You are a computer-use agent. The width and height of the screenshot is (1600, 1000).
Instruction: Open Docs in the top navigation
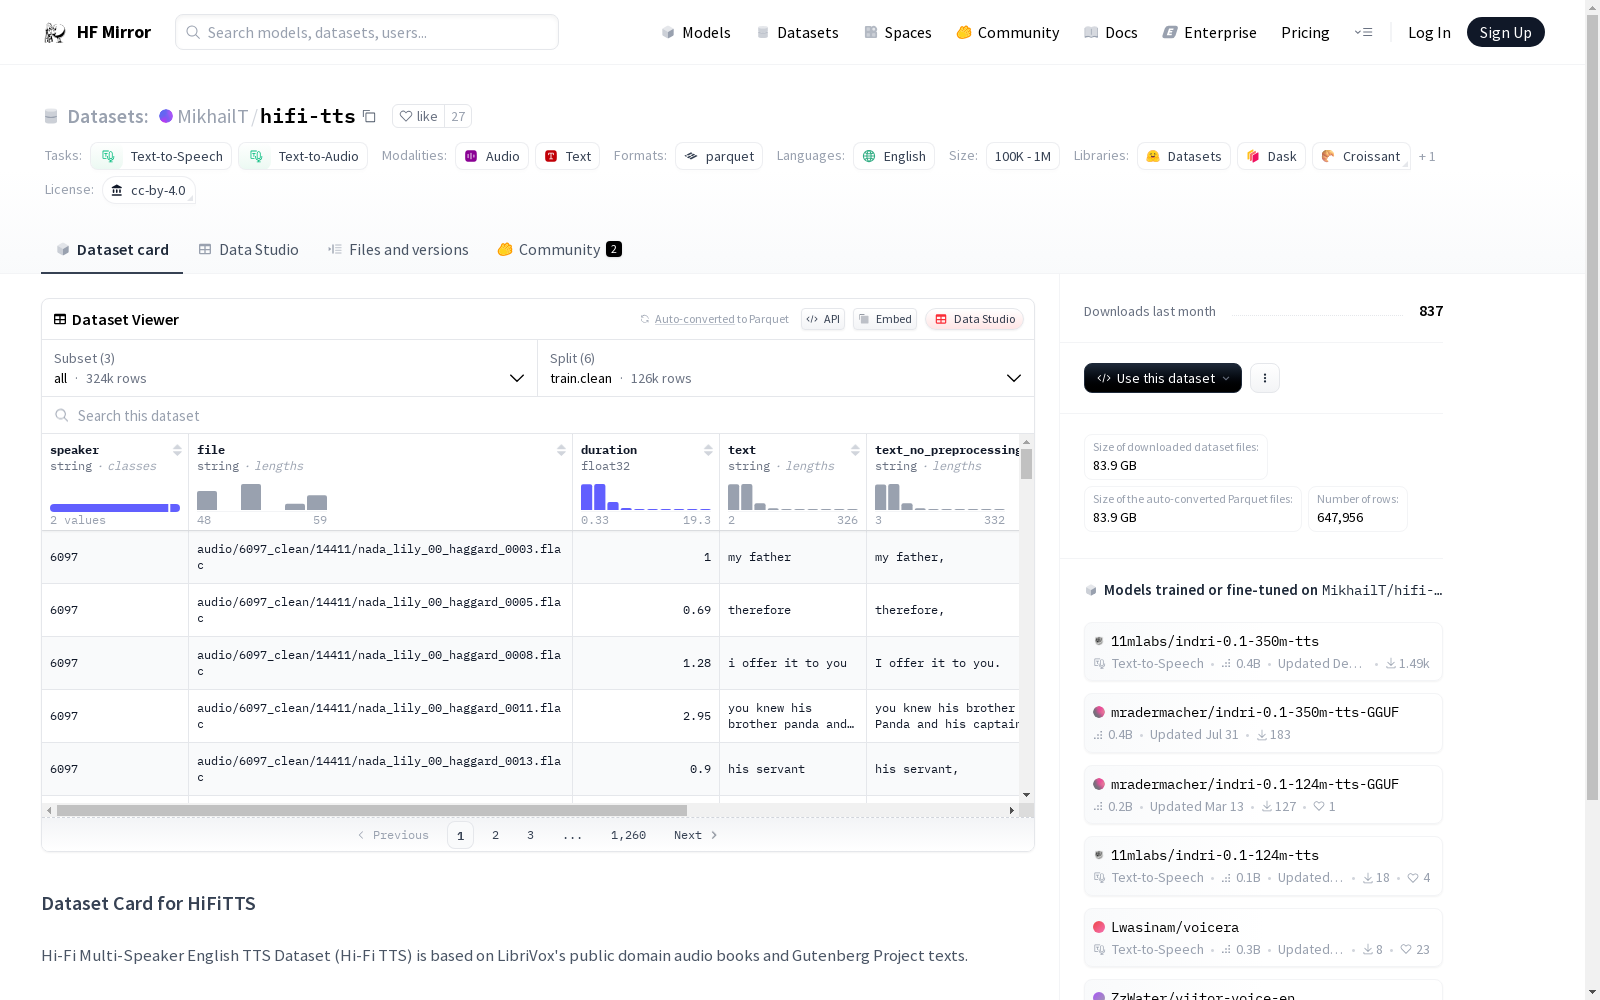tap(1111, 33)
